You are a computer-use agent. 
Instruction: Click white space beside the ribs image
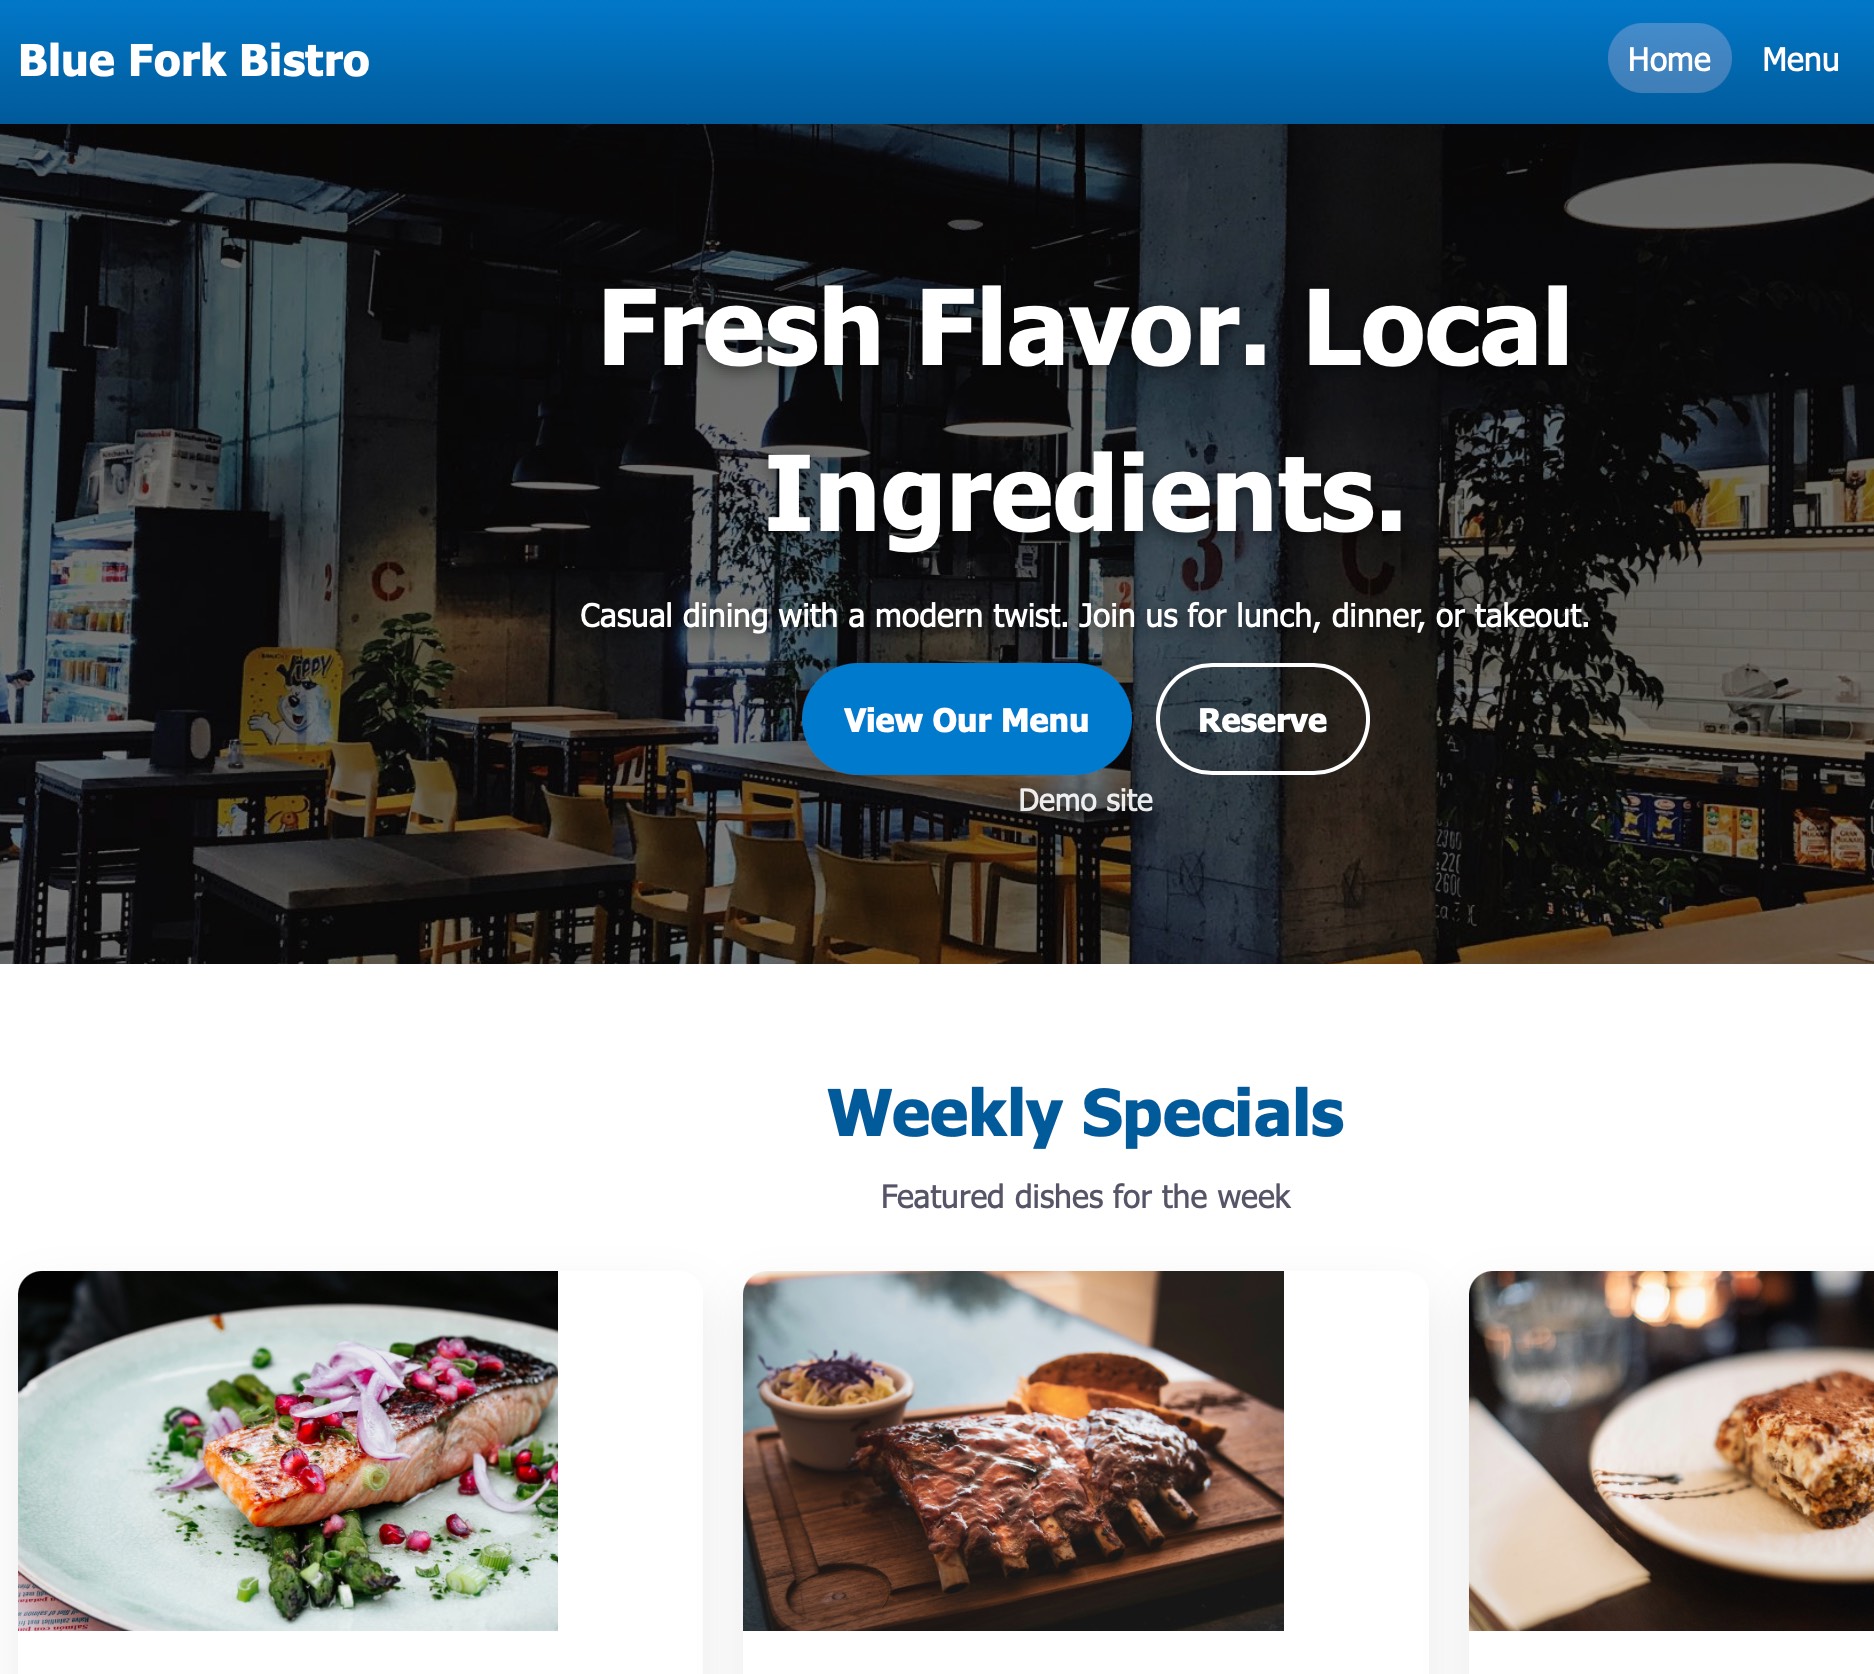coord(1356,1450)
